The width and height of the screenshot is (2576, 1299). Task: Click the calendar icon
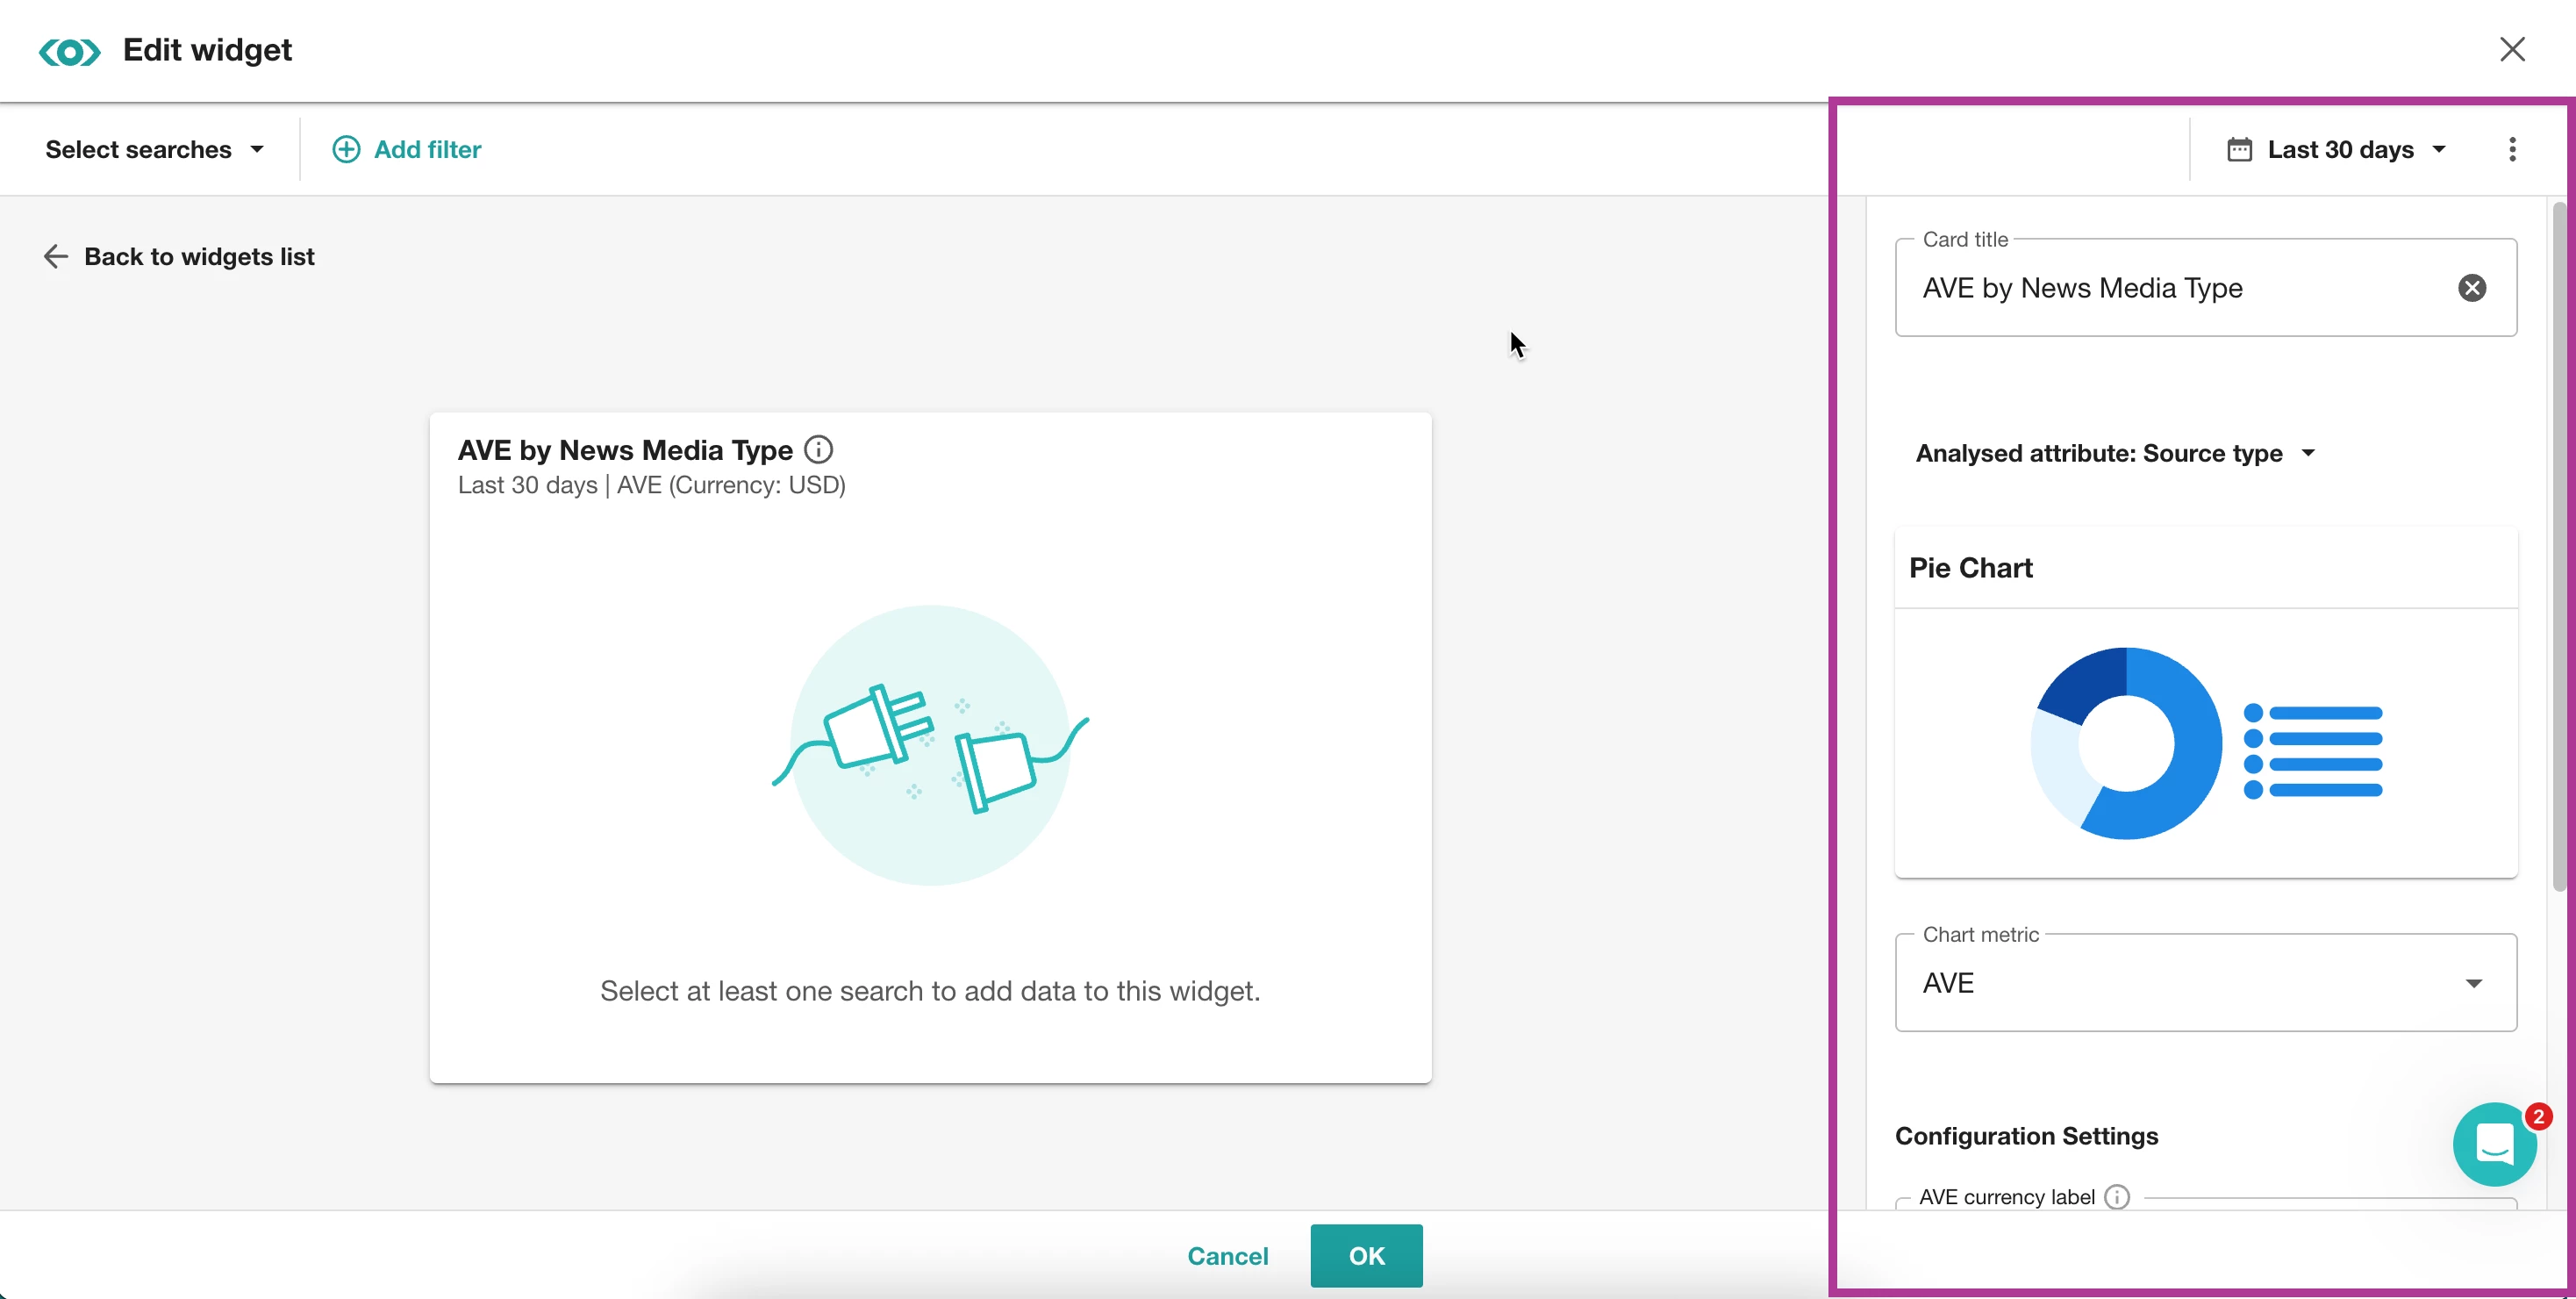2239,149
